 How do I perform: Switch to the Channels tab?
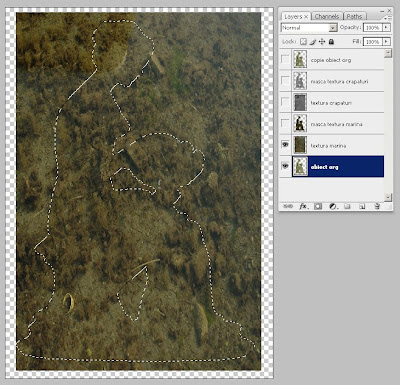pyautogui.click(x=327, y=16)
